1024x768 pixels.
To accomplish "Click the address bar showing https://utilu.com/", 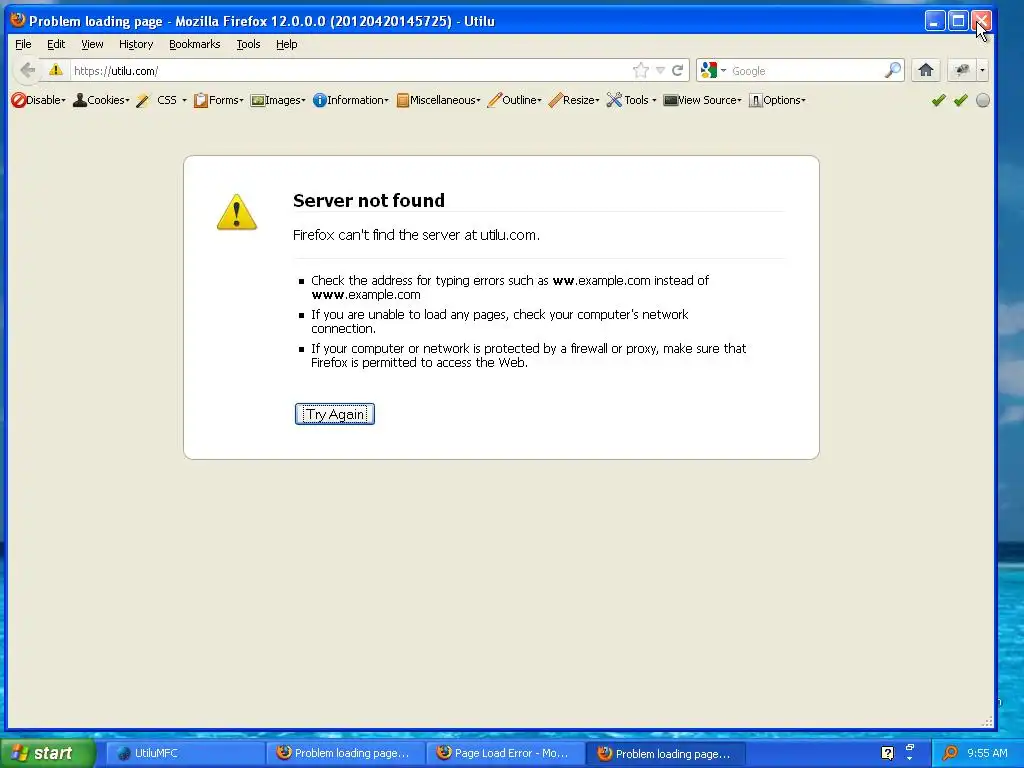I will 349,71.
